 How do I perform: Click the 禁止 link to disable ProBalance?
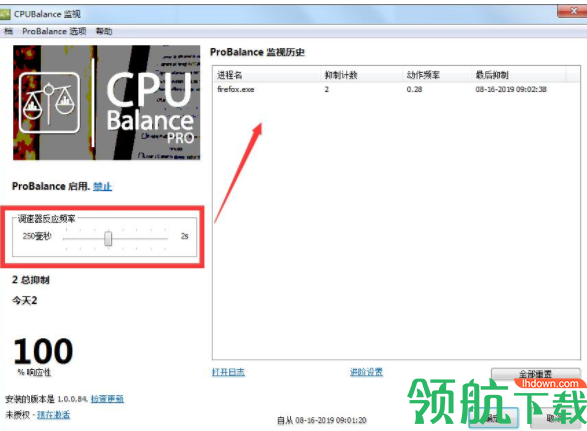102,186
